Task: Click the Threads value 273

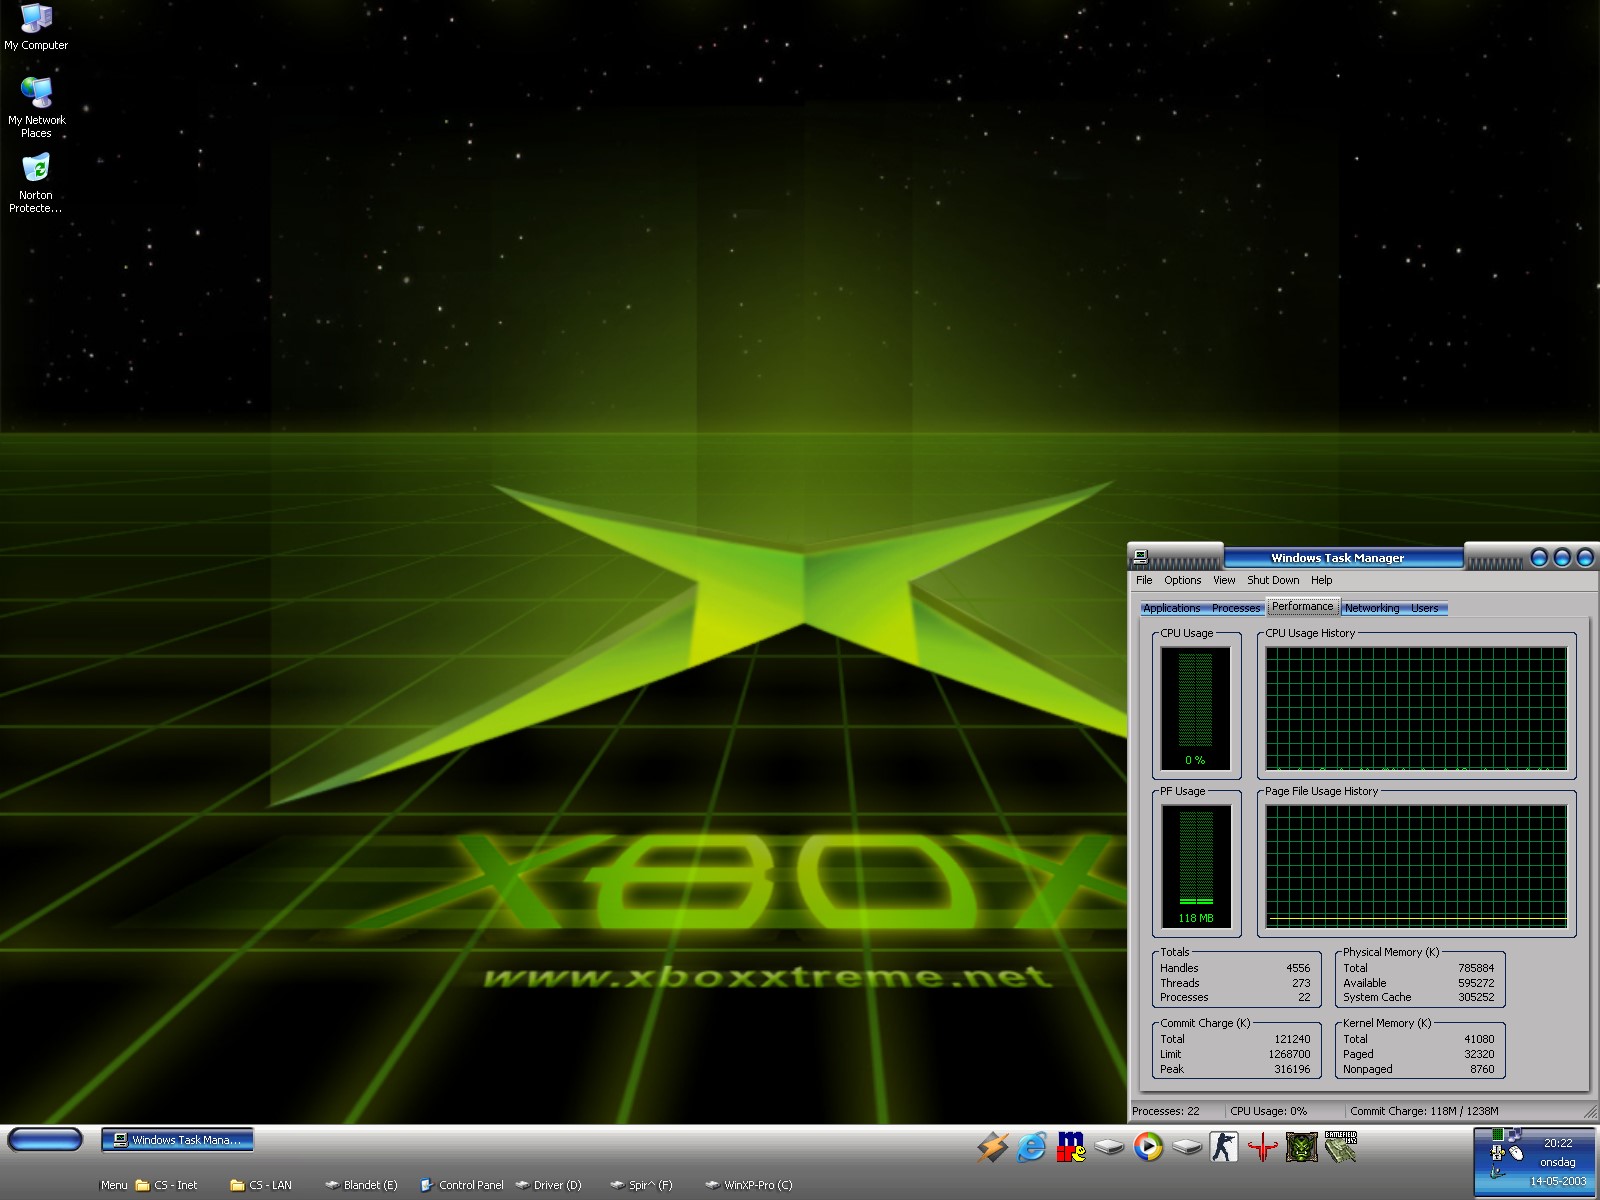Action: pyautogui.click(x=1301, y=983)
